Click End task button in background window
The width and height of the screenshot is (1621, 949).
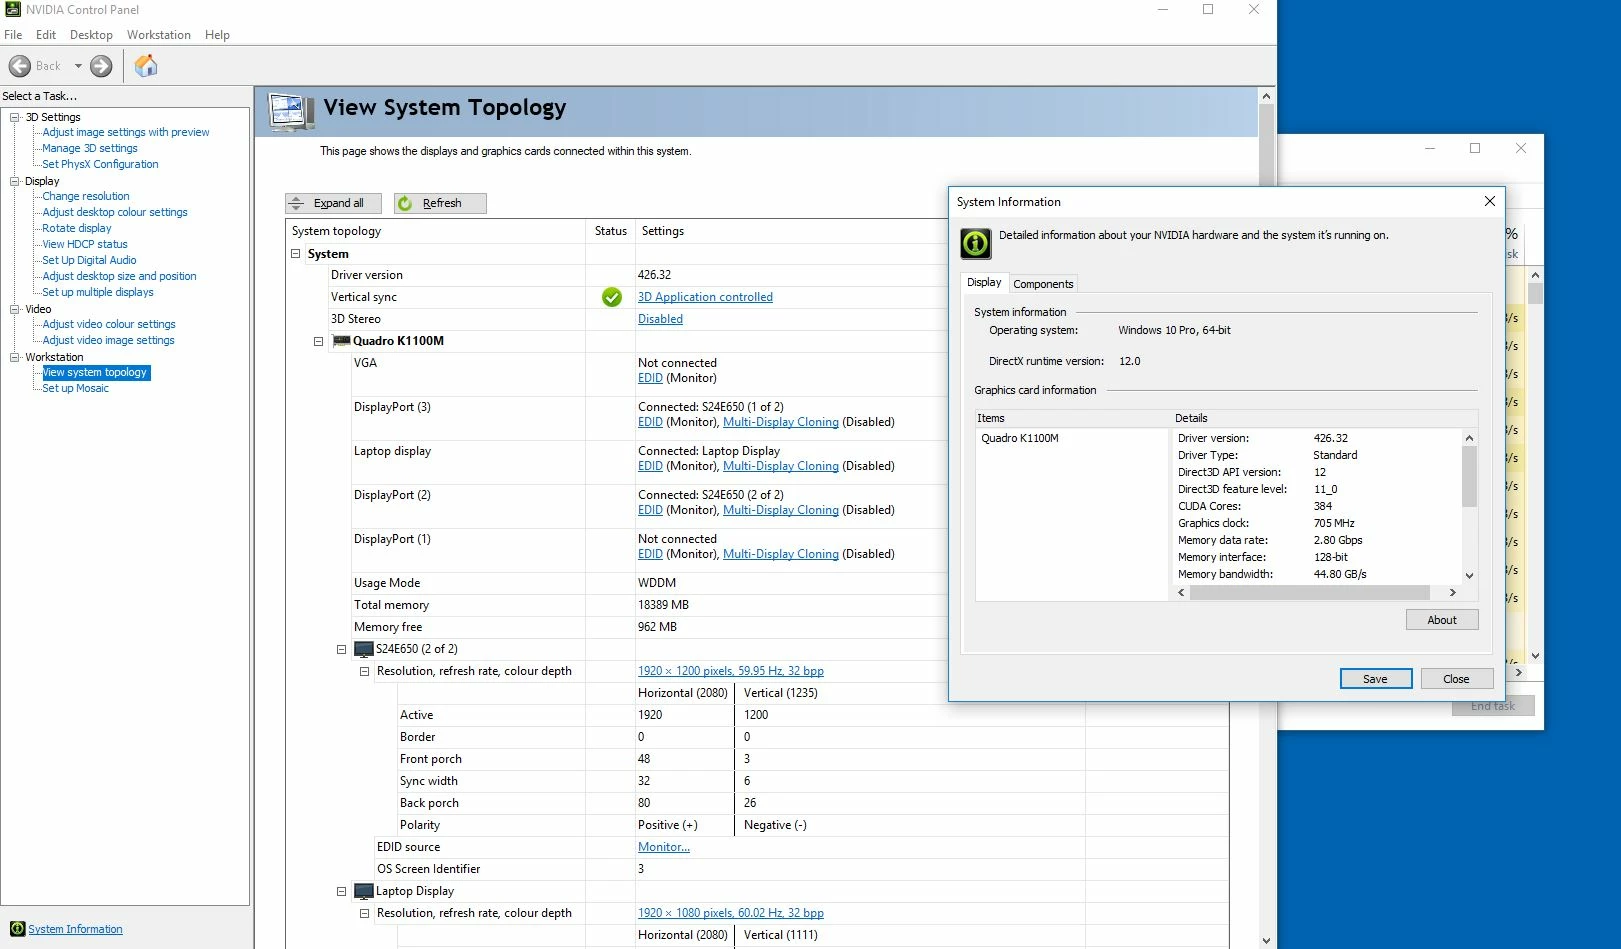tap(1492, 706)
